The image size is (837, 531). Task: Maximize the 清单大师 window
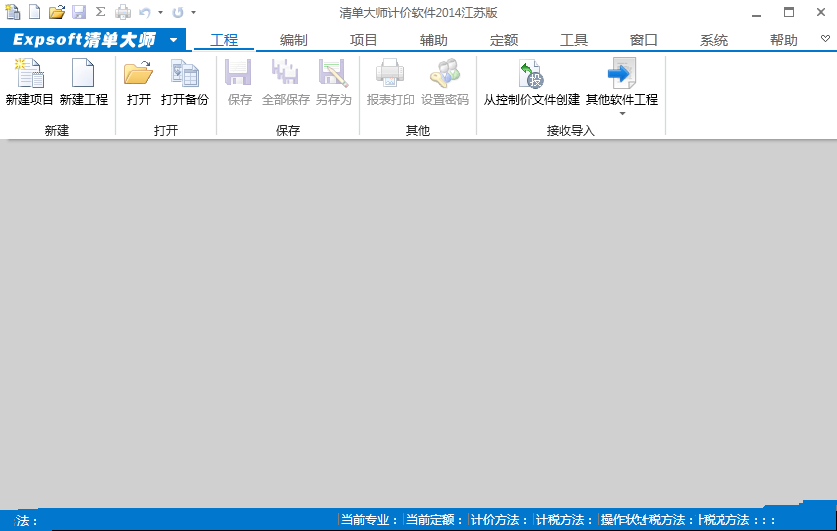coord(789,12)
